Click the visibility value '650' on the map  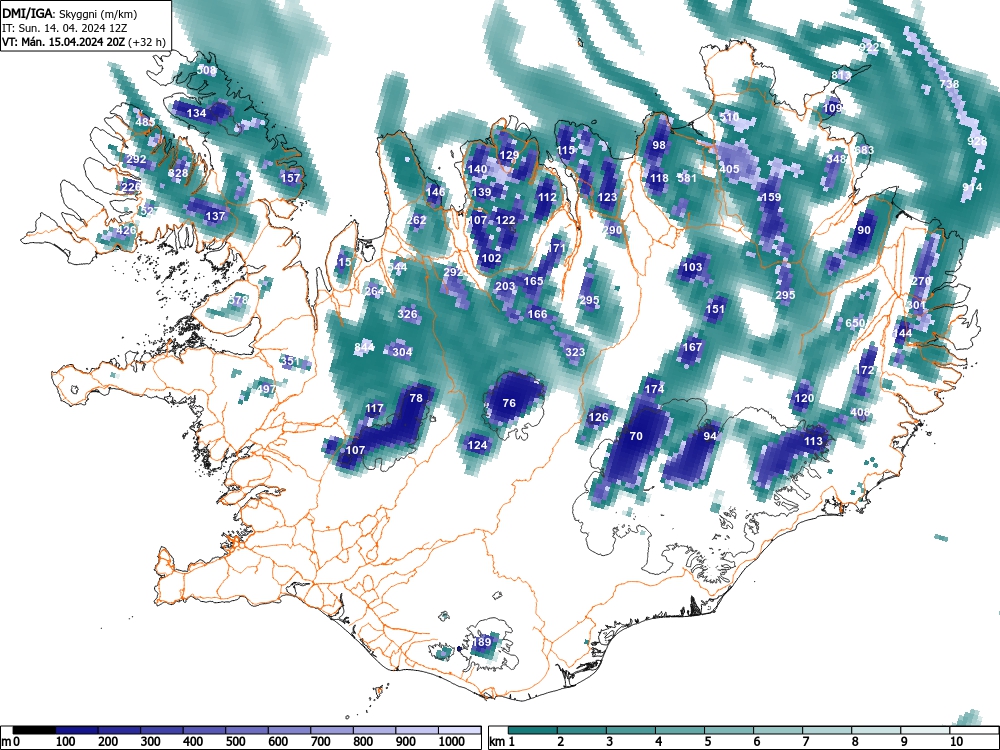[855, 323]
